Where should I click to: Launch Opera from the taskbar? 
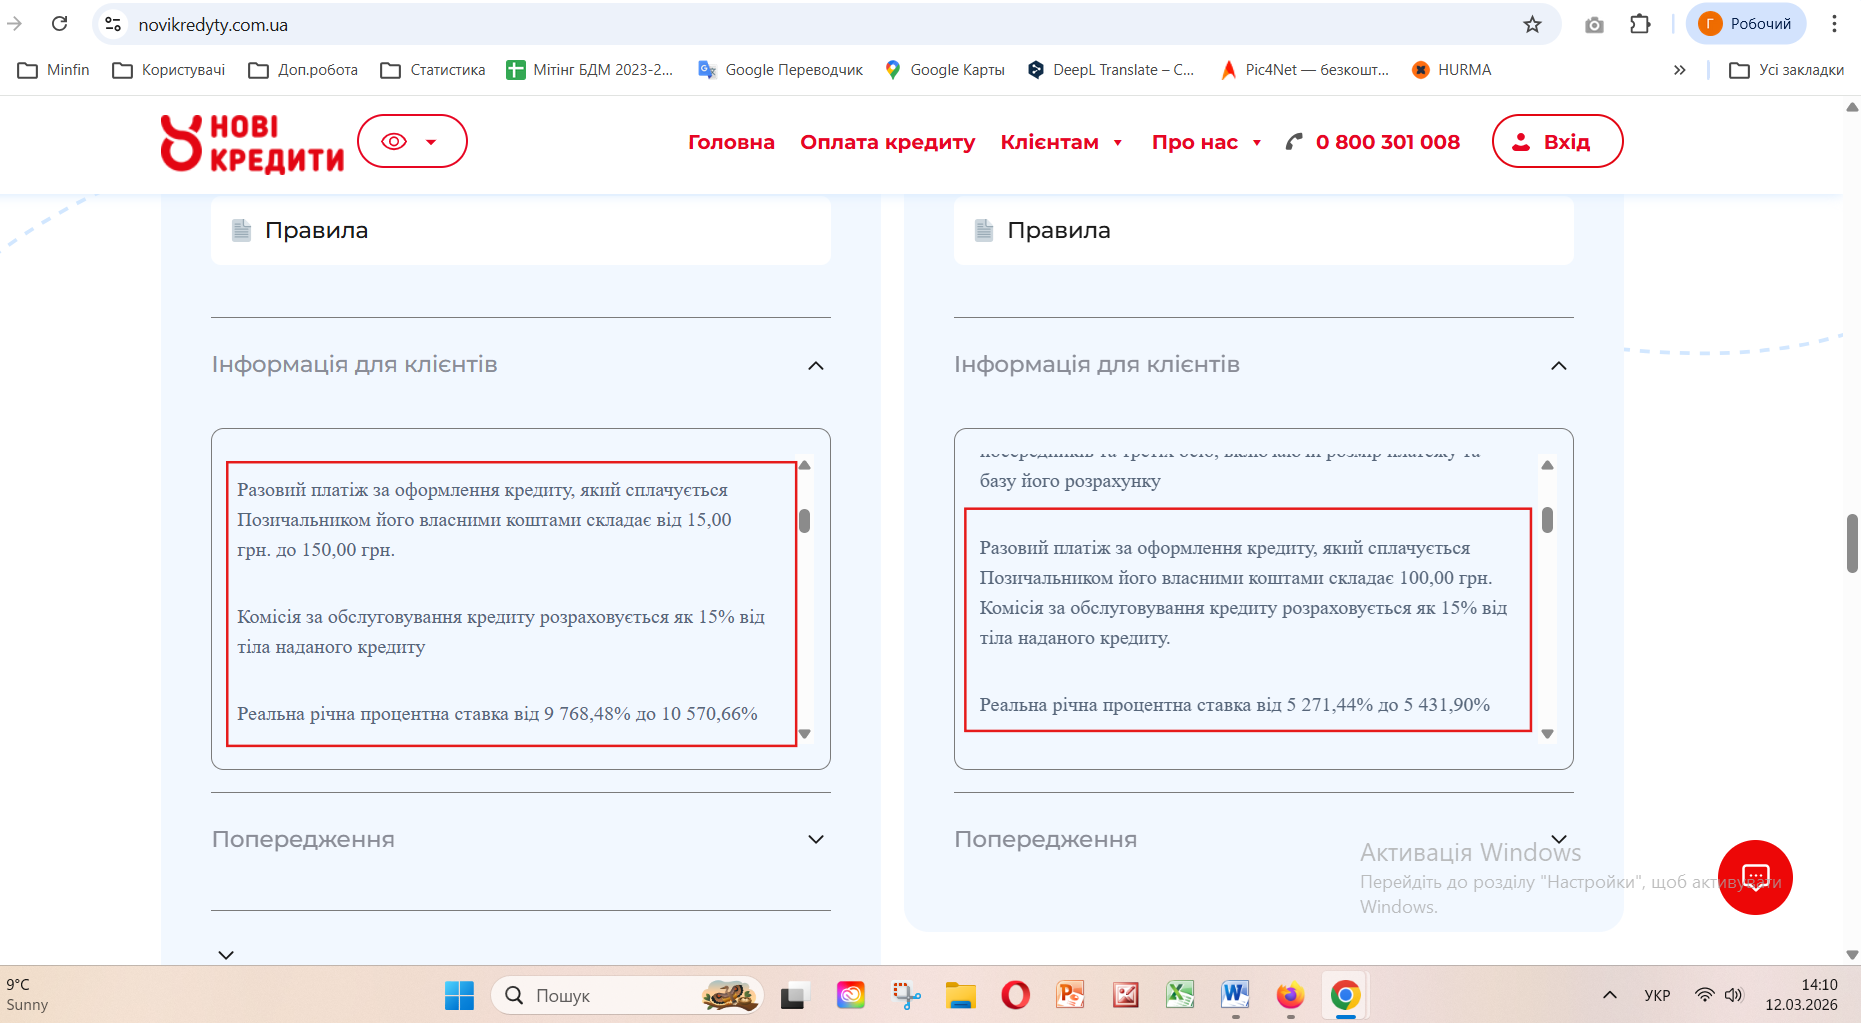pyautogui.click(x=1015, y=995)
